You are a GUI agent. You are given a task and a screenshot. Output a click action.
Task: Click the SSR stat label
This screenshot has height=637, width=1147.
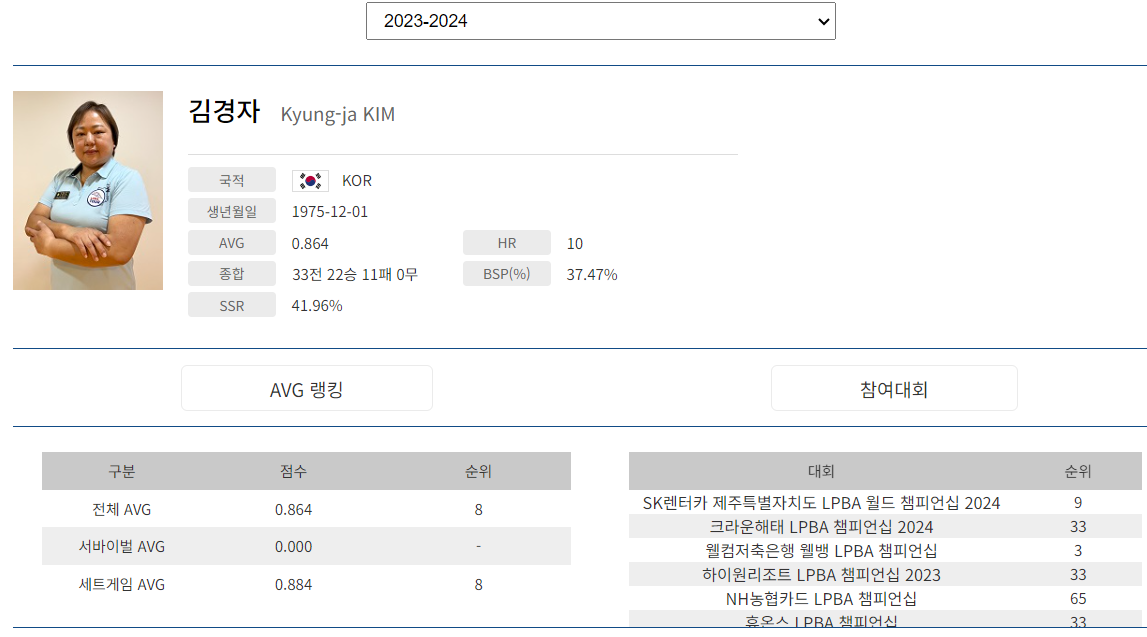coord(231,304)
